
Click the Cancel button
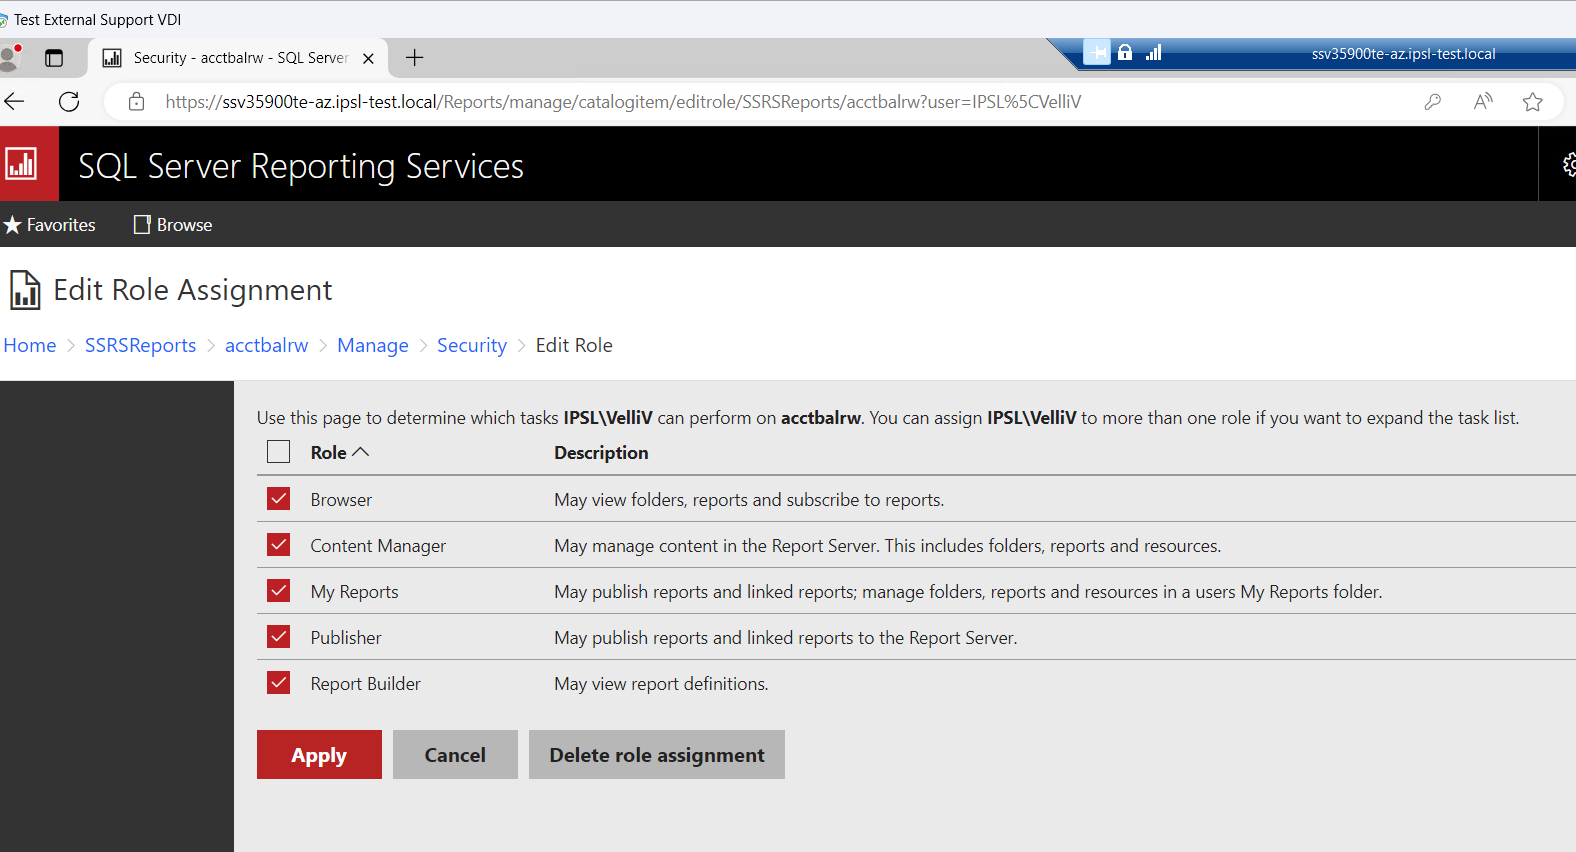[x=455, y=754]
